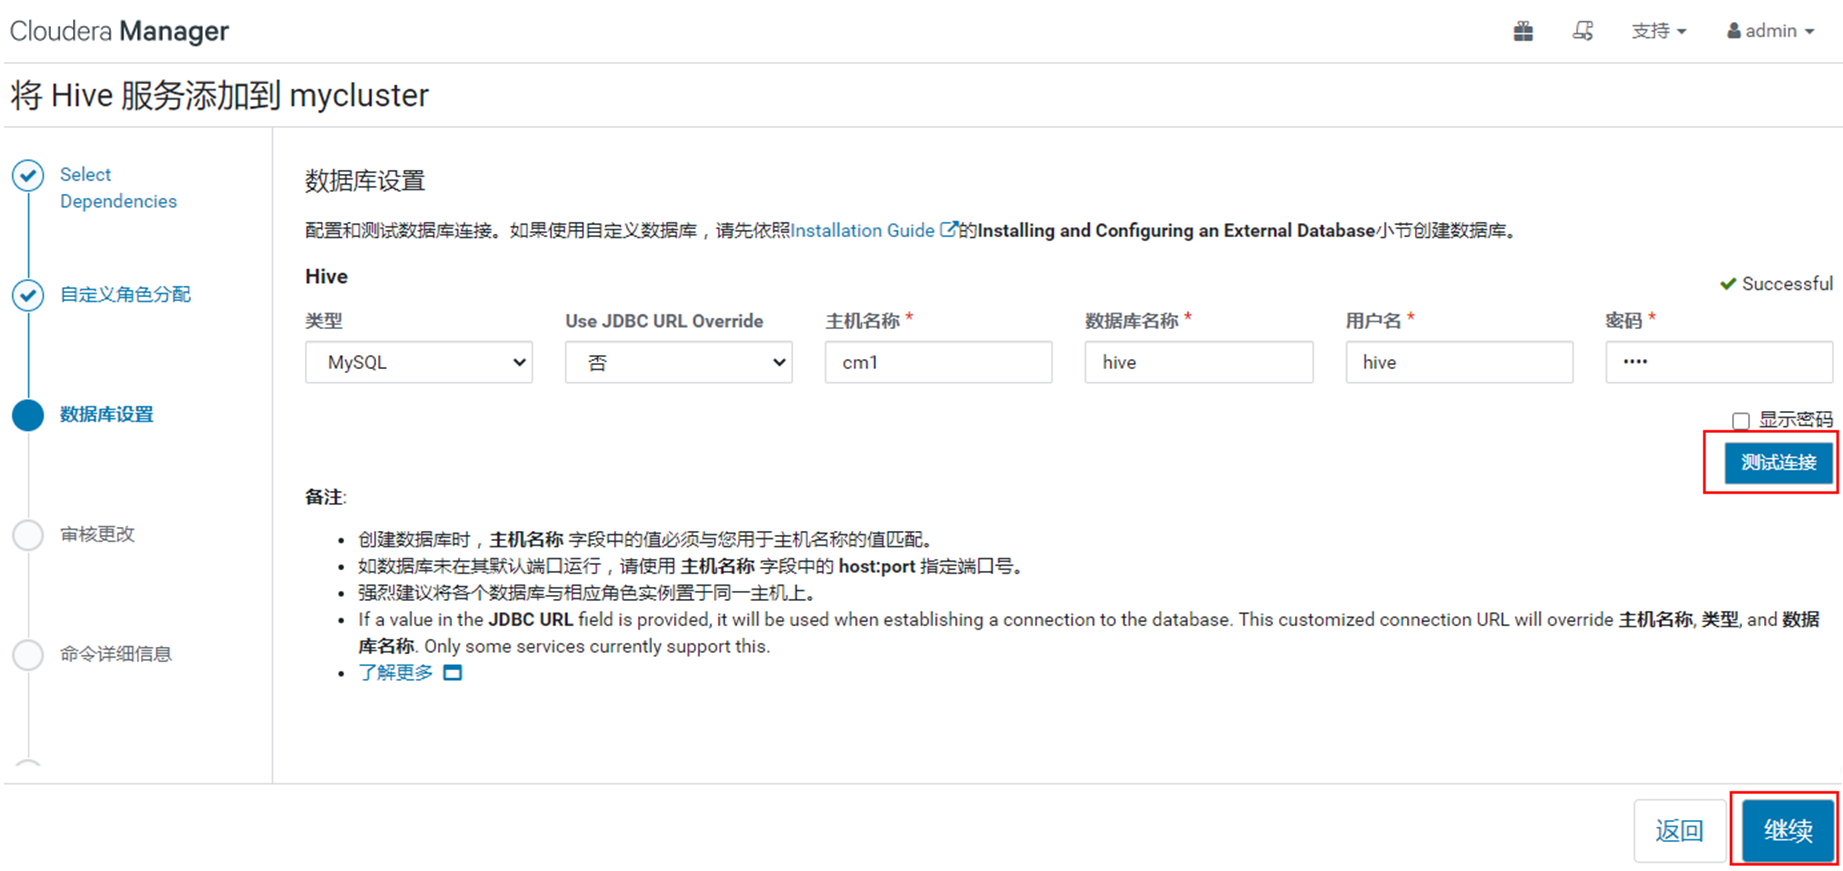The image size is (1843, 871).
Task: Click the external link icon after Installation Guide
Action: point(948,230)
